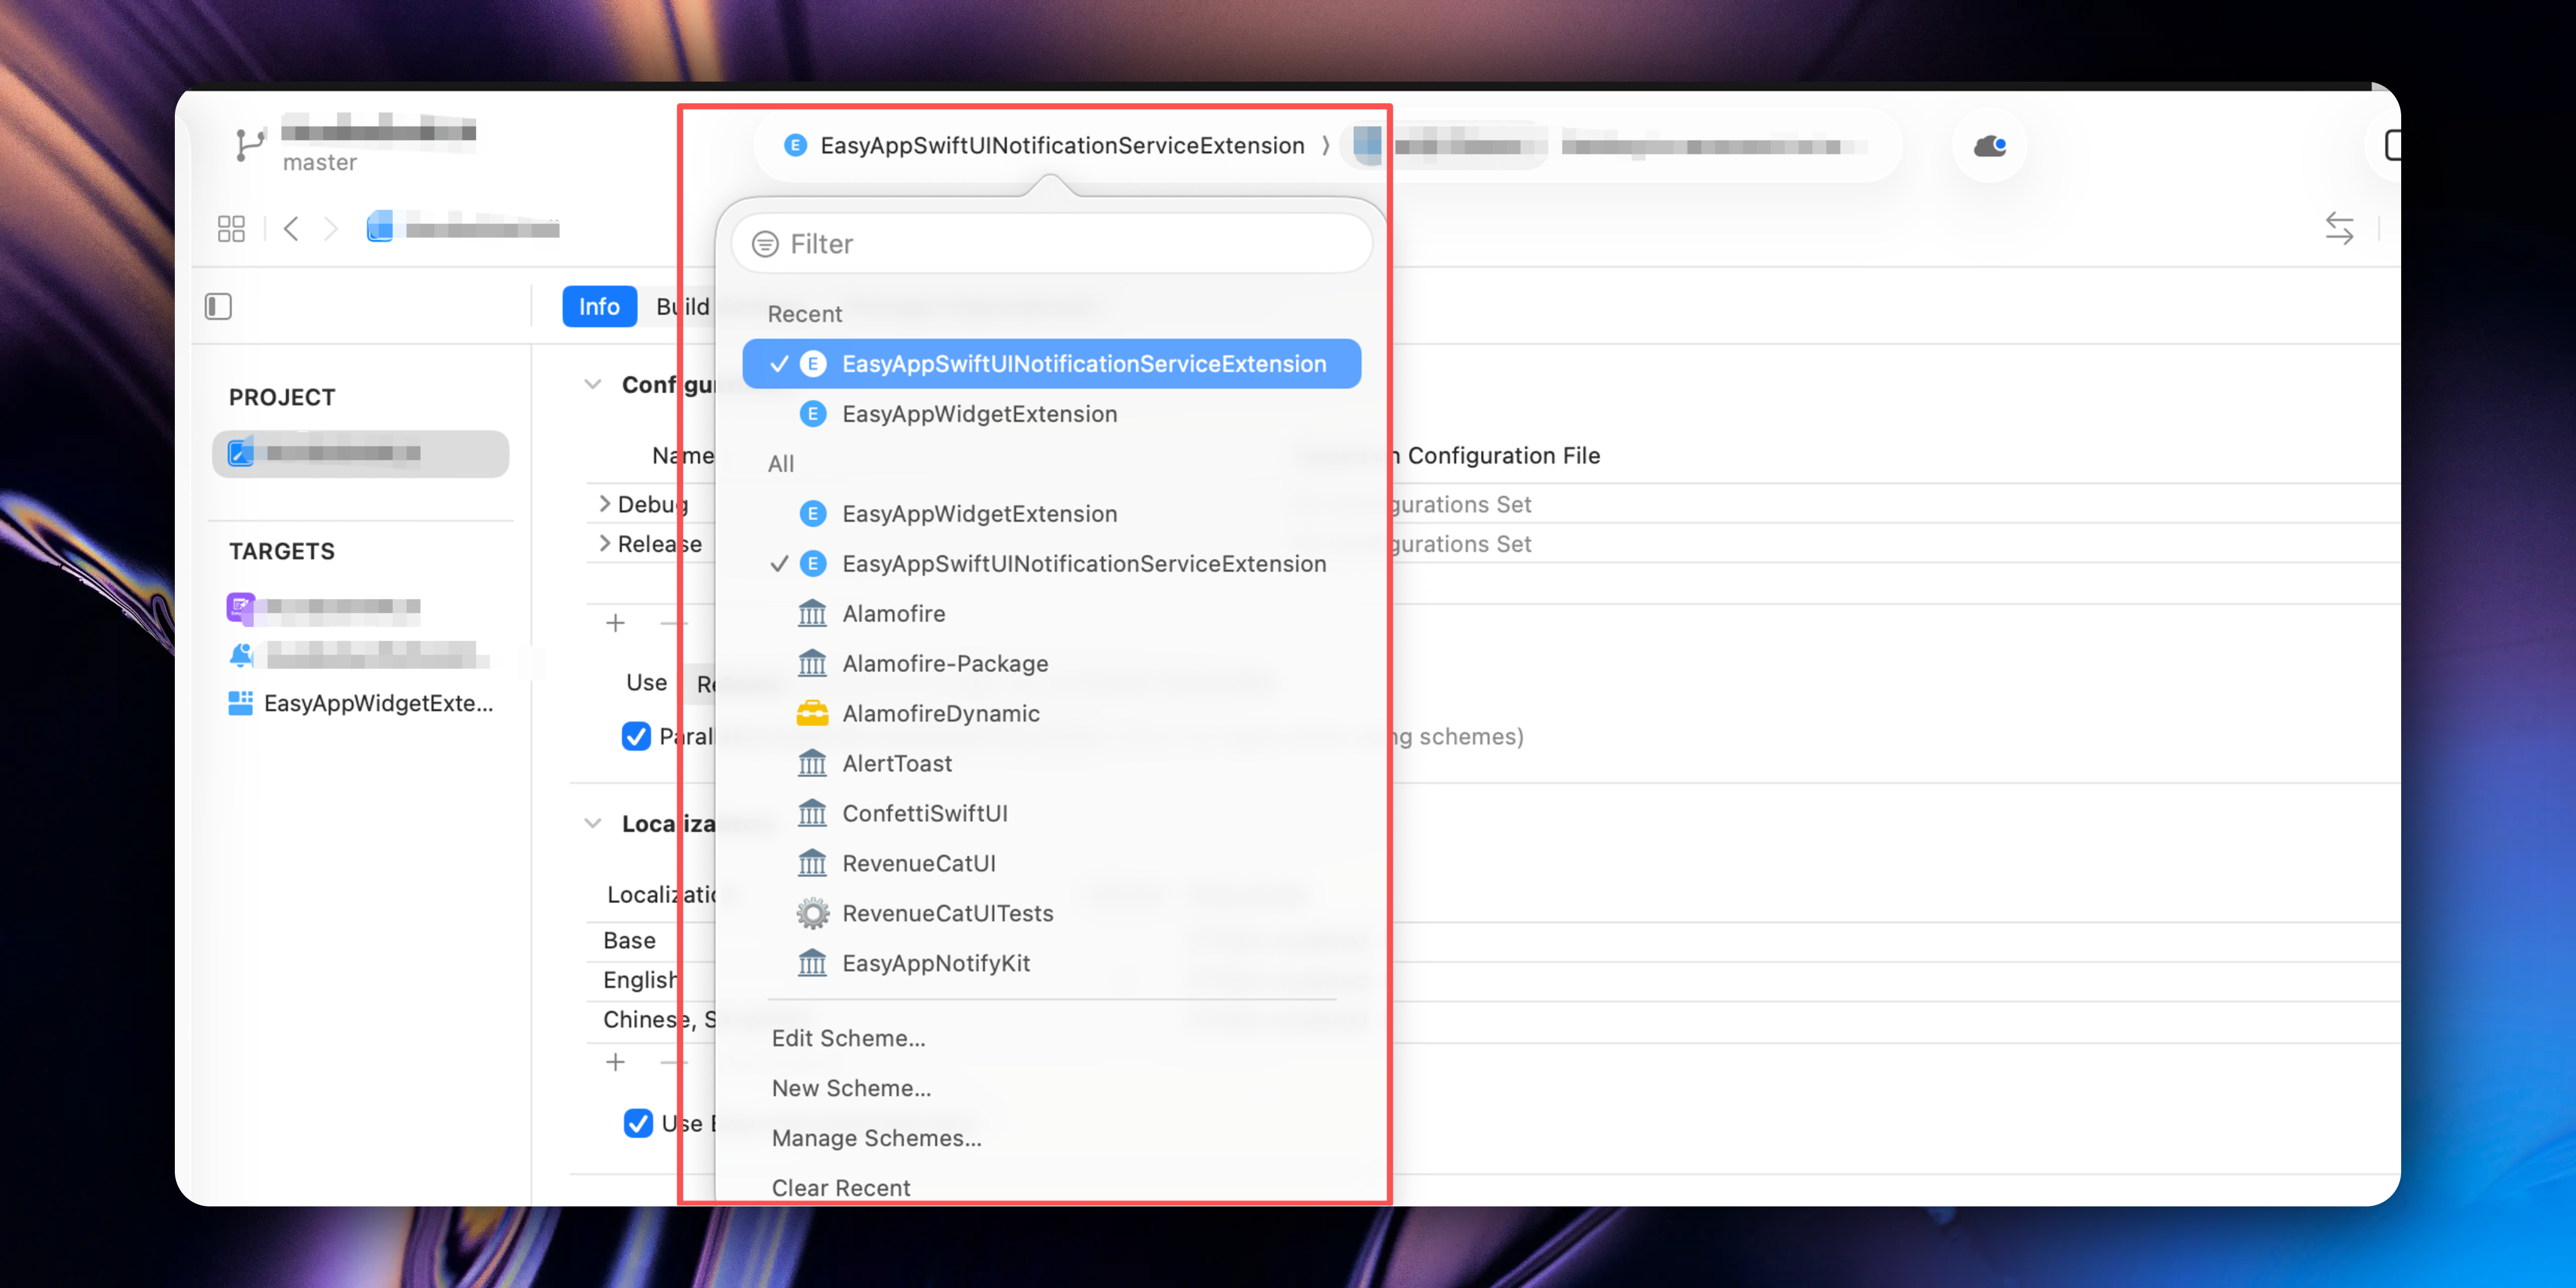
Task: Expand the Debug configuration row
Action: [x=605, y=503]
